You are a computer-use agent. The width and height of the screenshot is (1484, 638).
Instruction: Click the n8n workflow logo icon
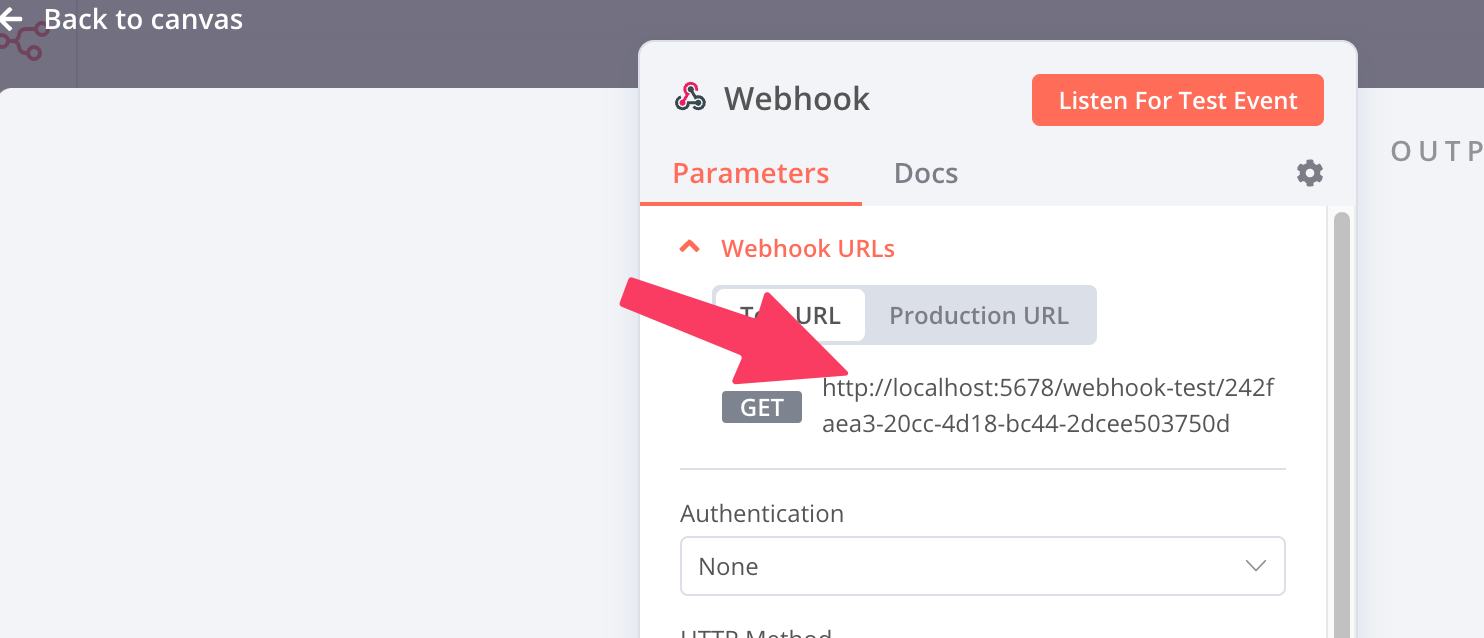[24, 42]
